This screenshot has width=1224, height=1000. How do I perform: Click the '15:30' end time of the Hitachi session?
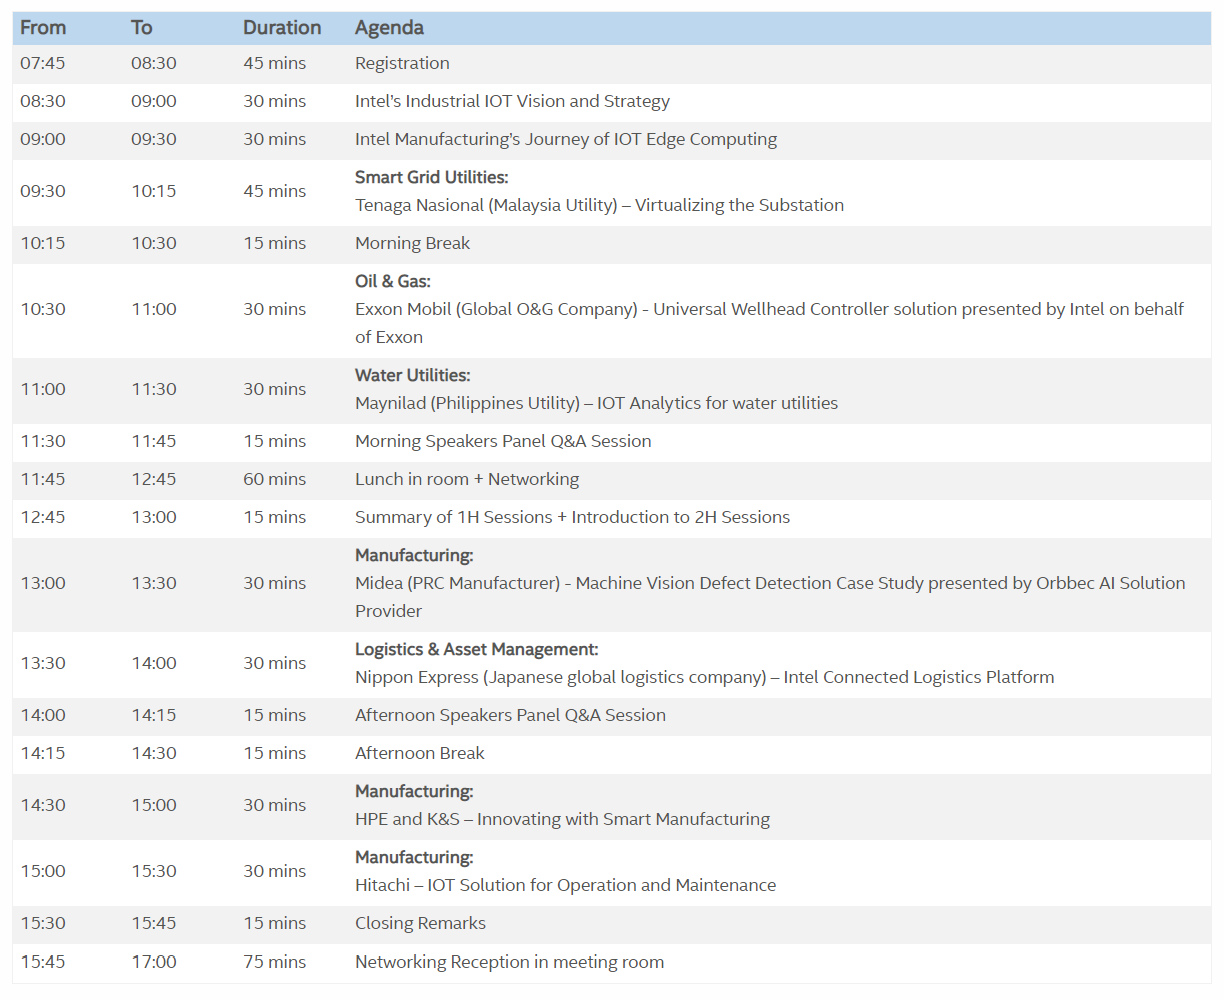[154, 871]
